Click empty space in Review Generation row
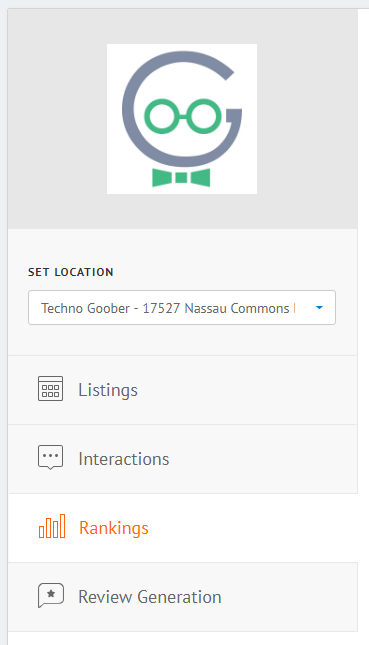The height and width of the screenshot is (645, 369). pos(288,597)
